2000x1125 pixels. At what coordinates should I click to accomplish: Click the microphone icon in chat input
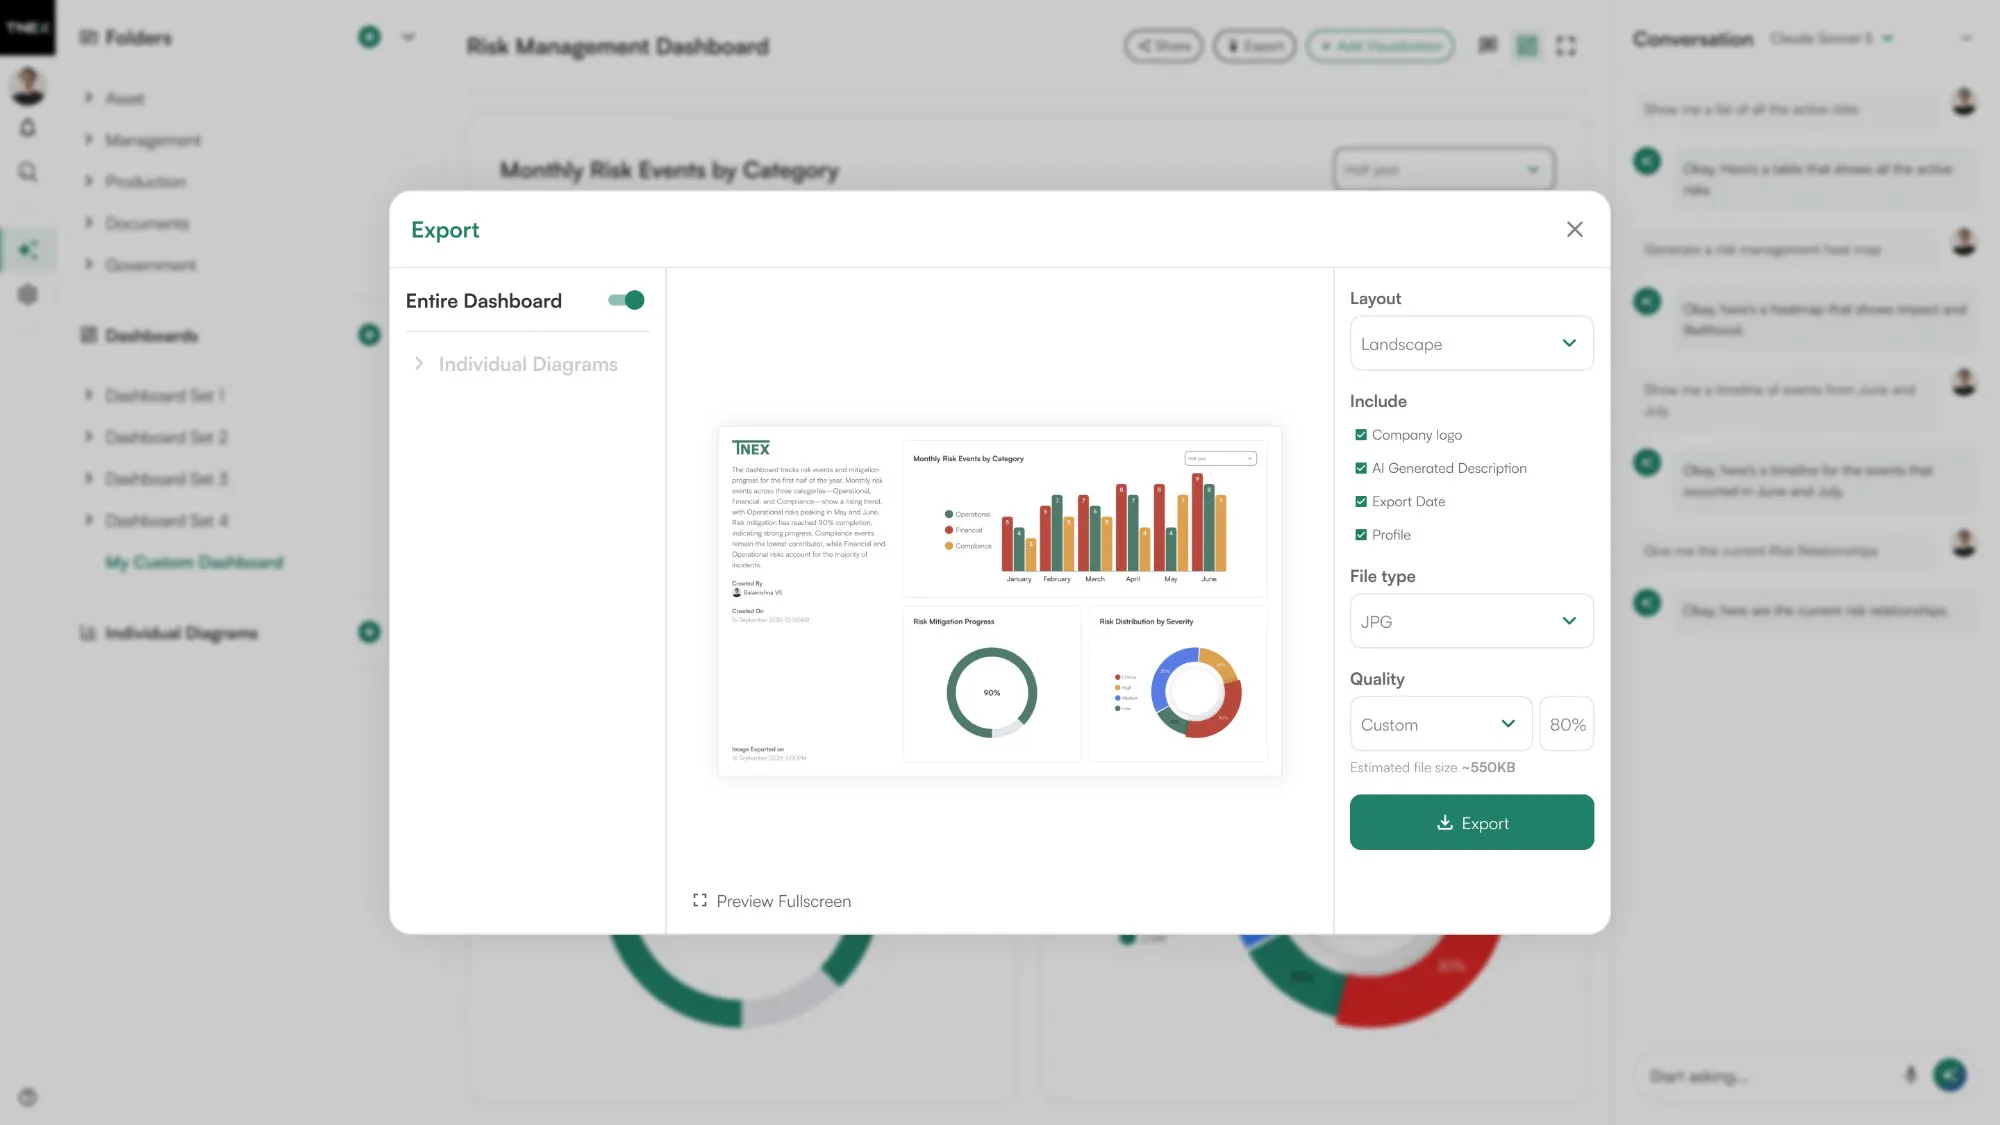pos(1910,1075)
